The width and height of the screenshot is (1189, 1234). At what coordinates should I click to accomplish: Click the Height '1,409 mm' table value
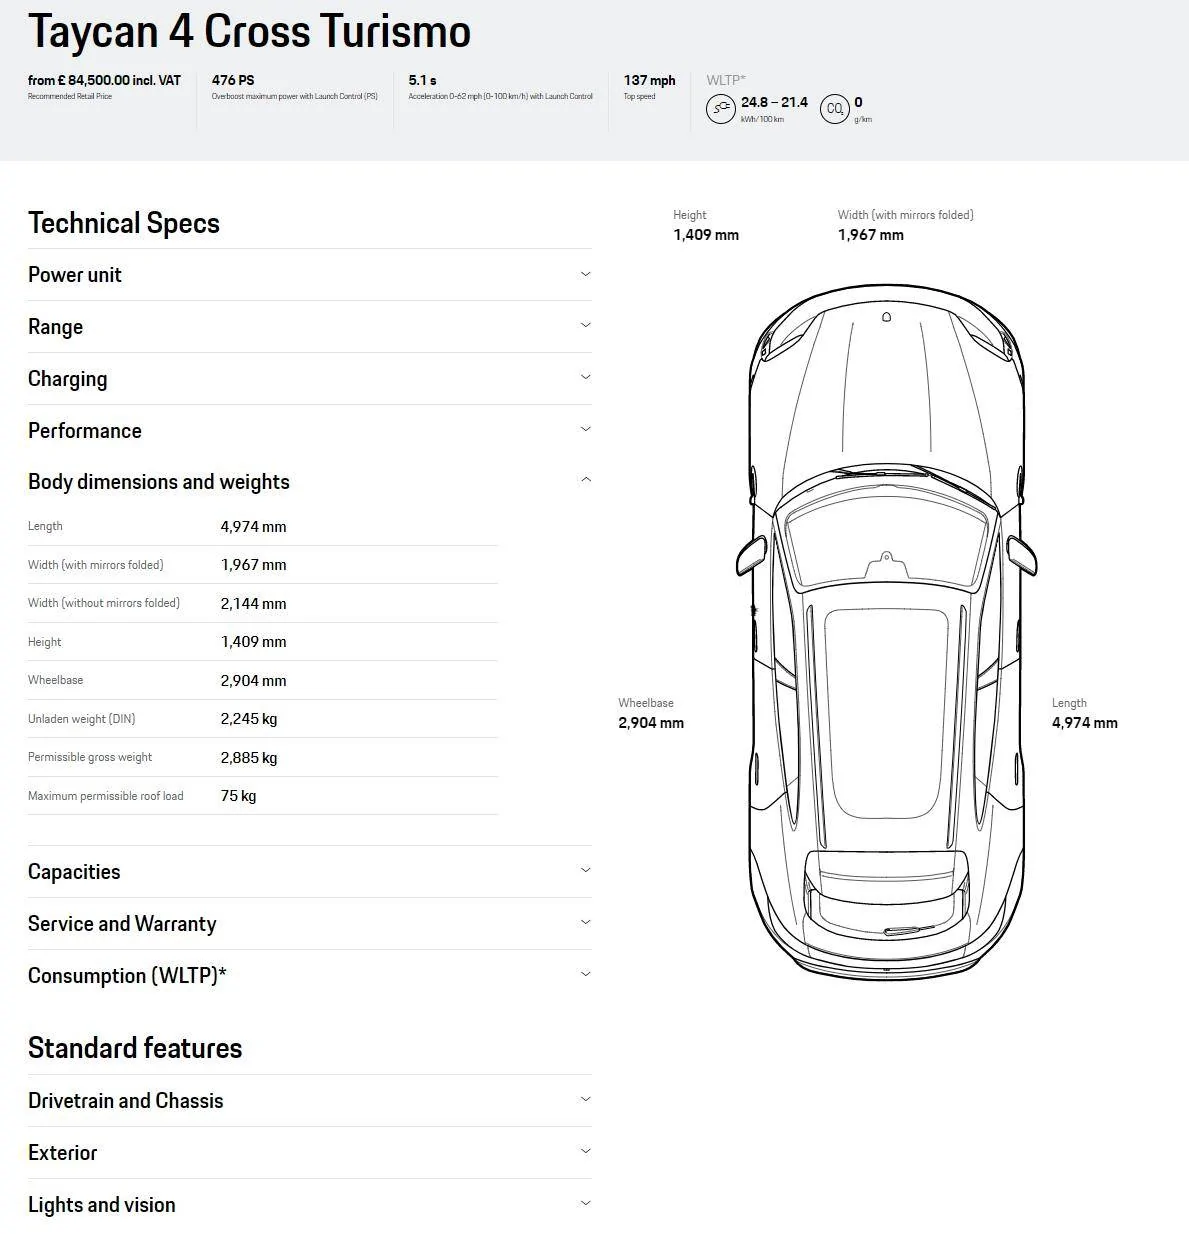point(253,642)
